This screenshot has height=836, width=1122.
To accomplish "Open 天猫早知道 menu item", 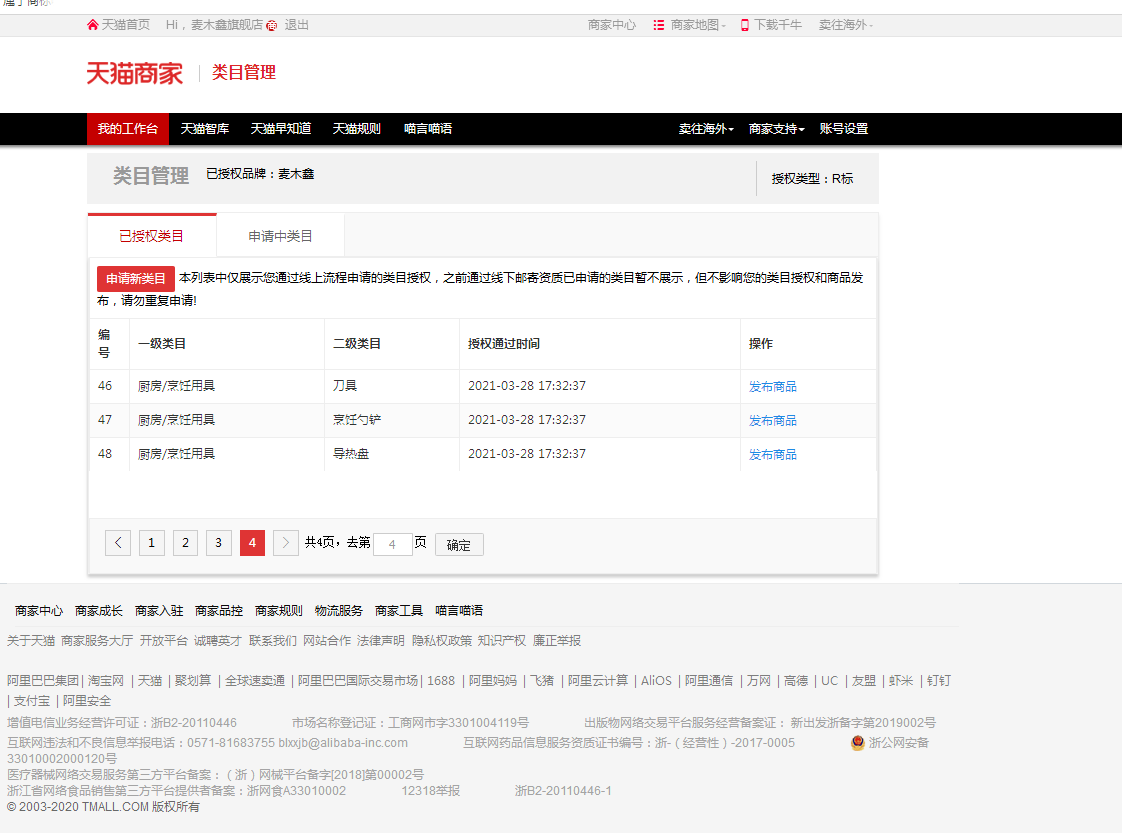I will [x=280, y=129].
